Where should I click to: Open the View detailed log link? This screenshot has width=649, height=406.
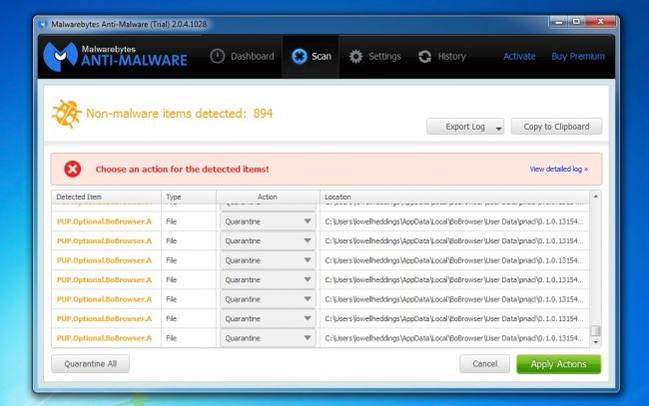[x=558, y=169]
